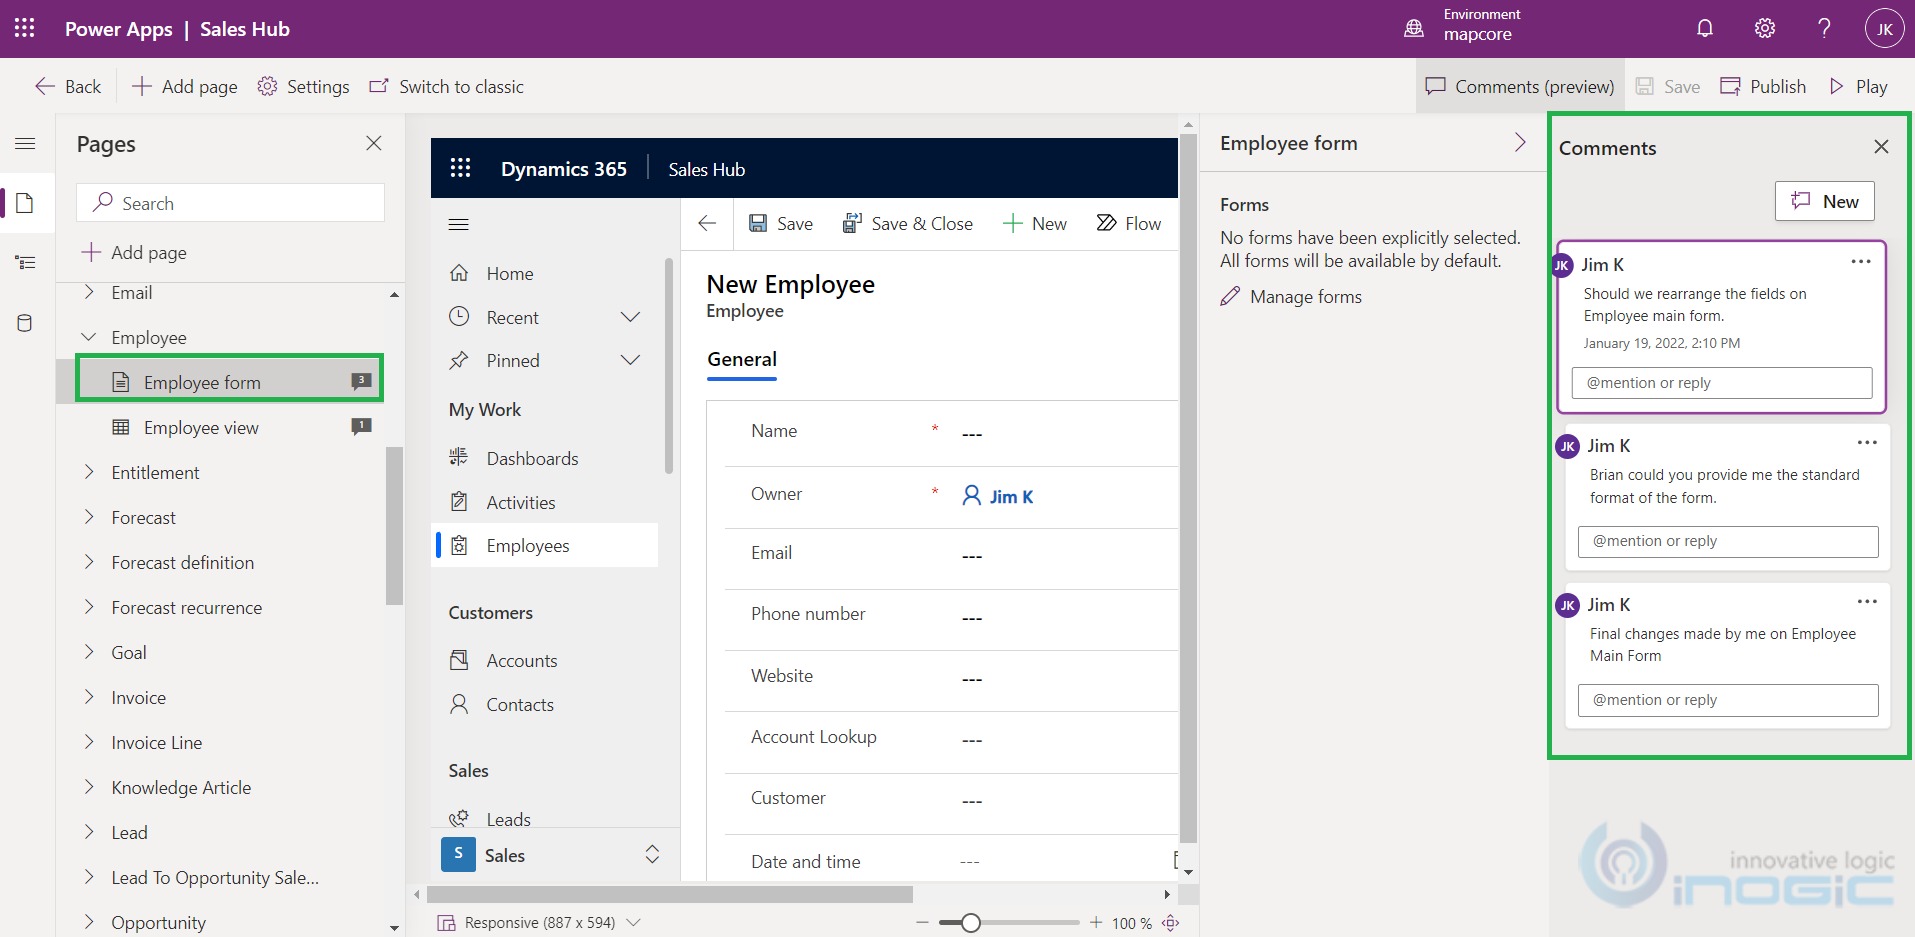The width and height of the screenshot is (1915, 937).
Task: Open the notifications bell
Action: [x=1705, y=29]
